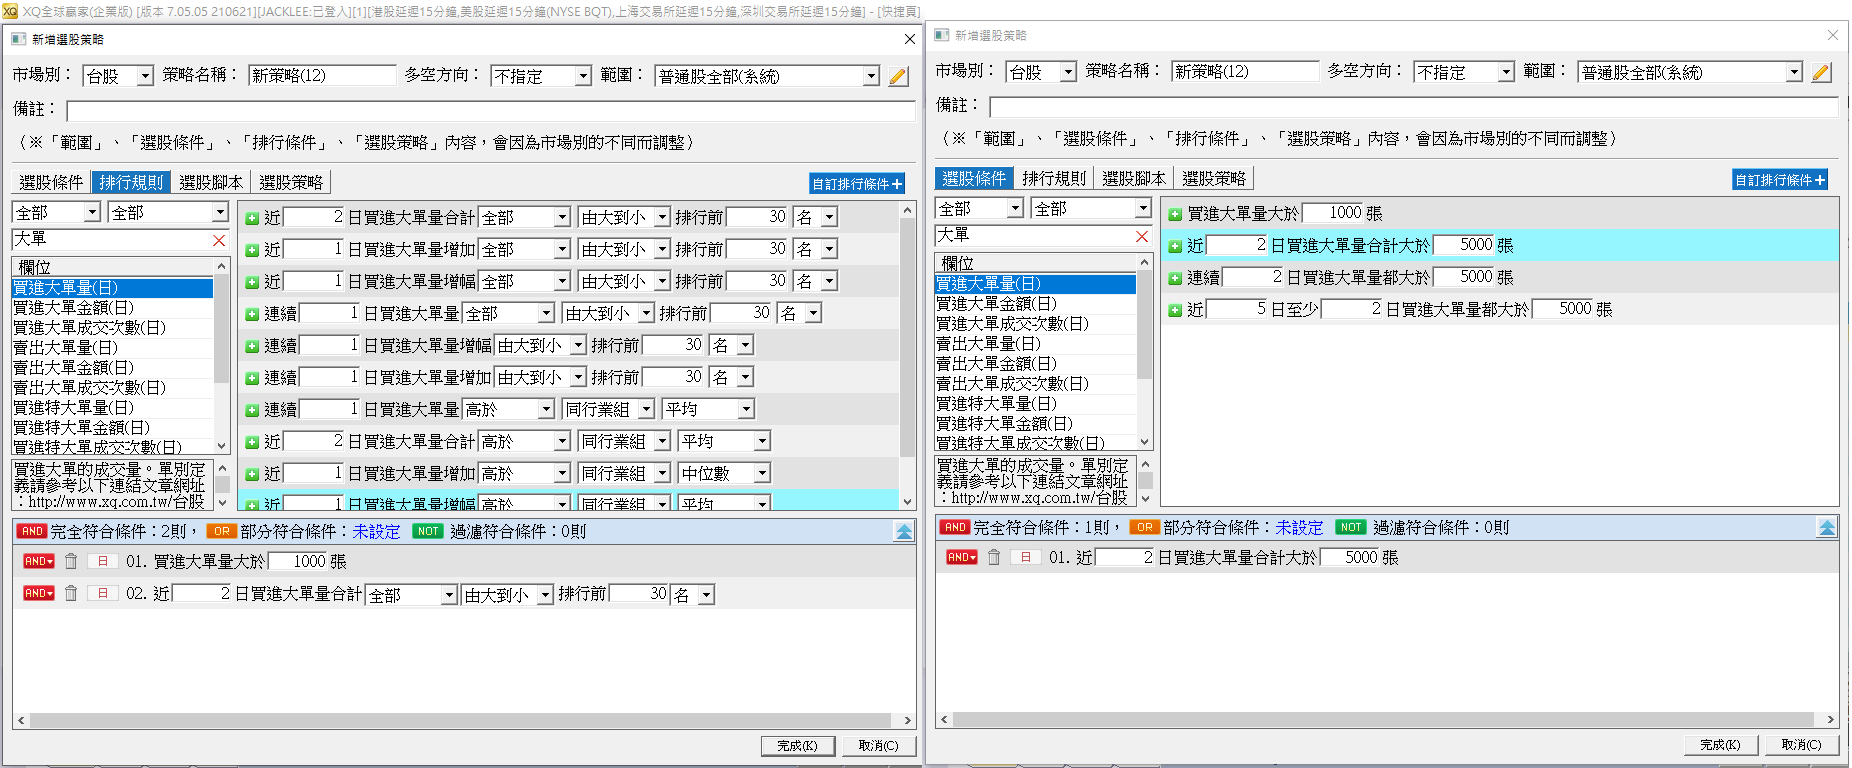This screenshot has width=1852, height=768.
Task: Collapse the conditions panel in the right dialog
Action: click(1826, 528)
